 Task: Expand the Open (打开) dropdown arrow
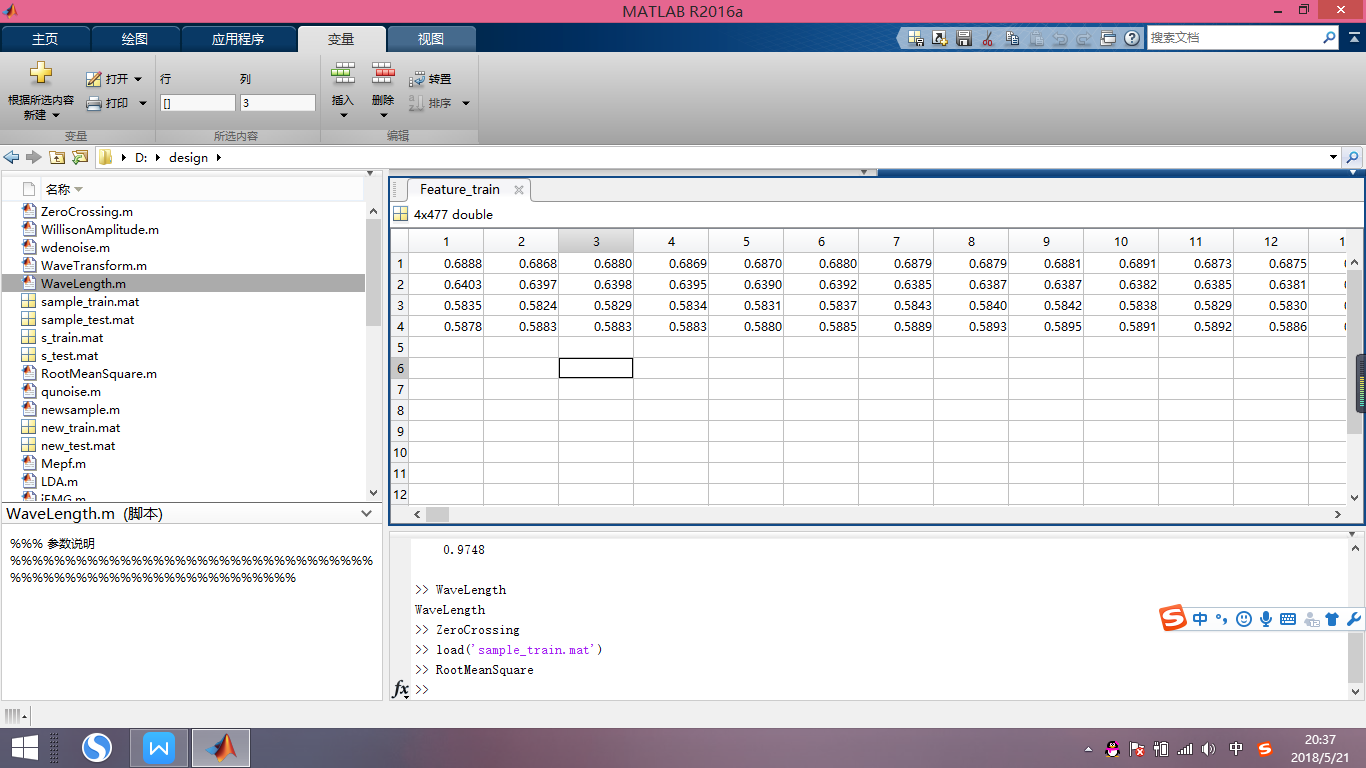click(x=138, y=79)
